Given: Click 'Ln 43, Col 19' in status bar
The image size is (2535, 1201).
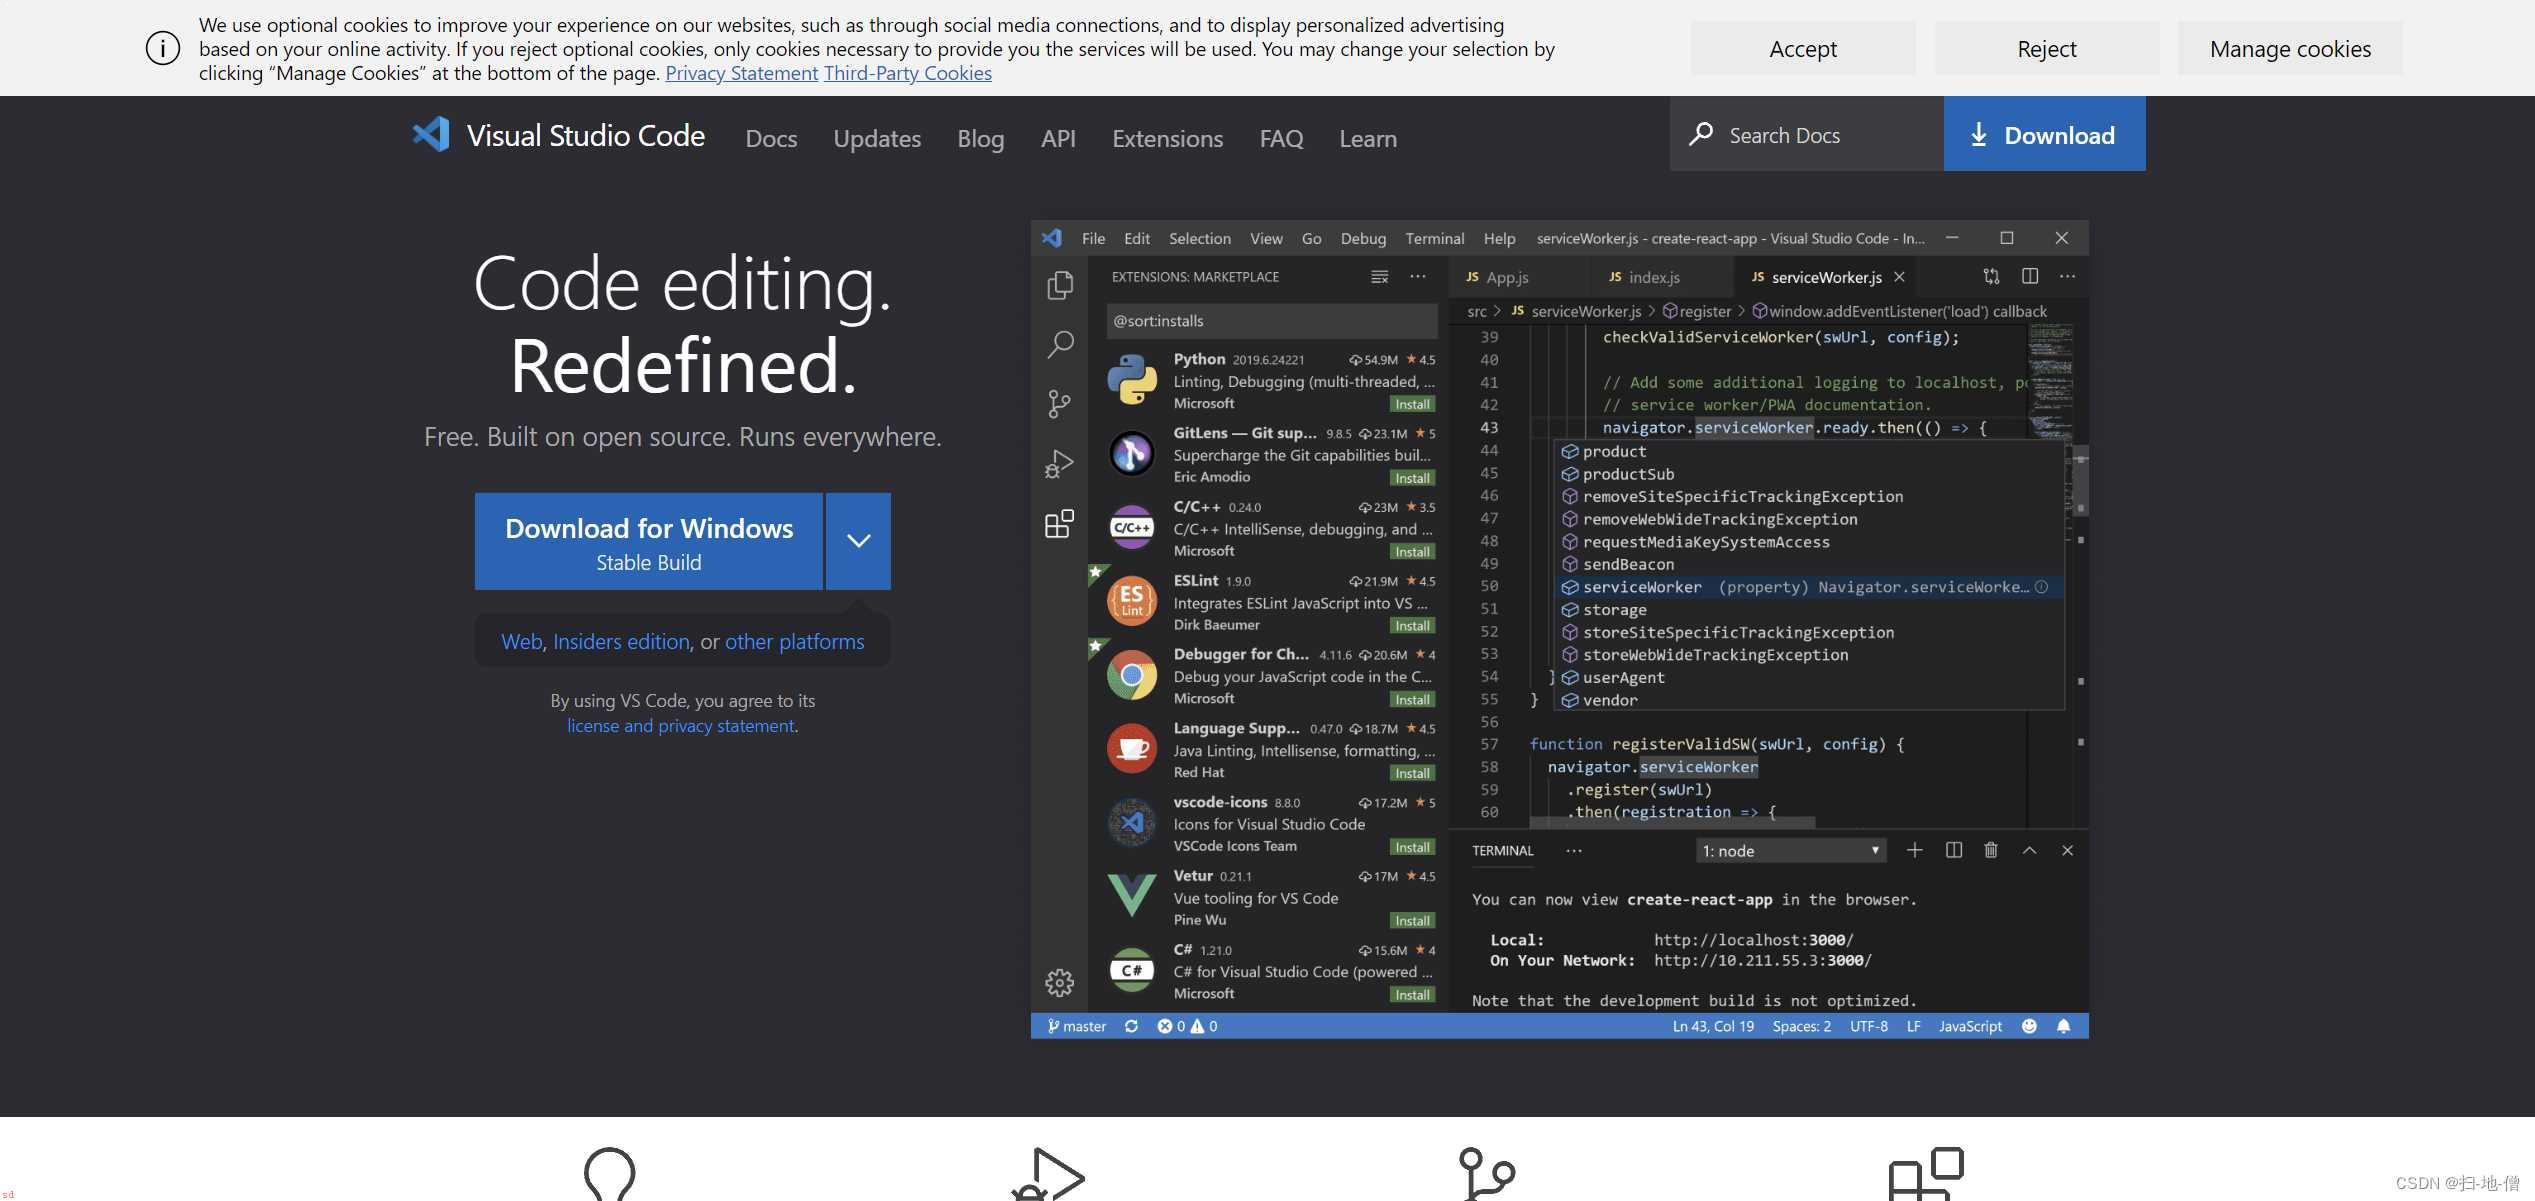Looking at the screenshot, I should 1713,1026.
